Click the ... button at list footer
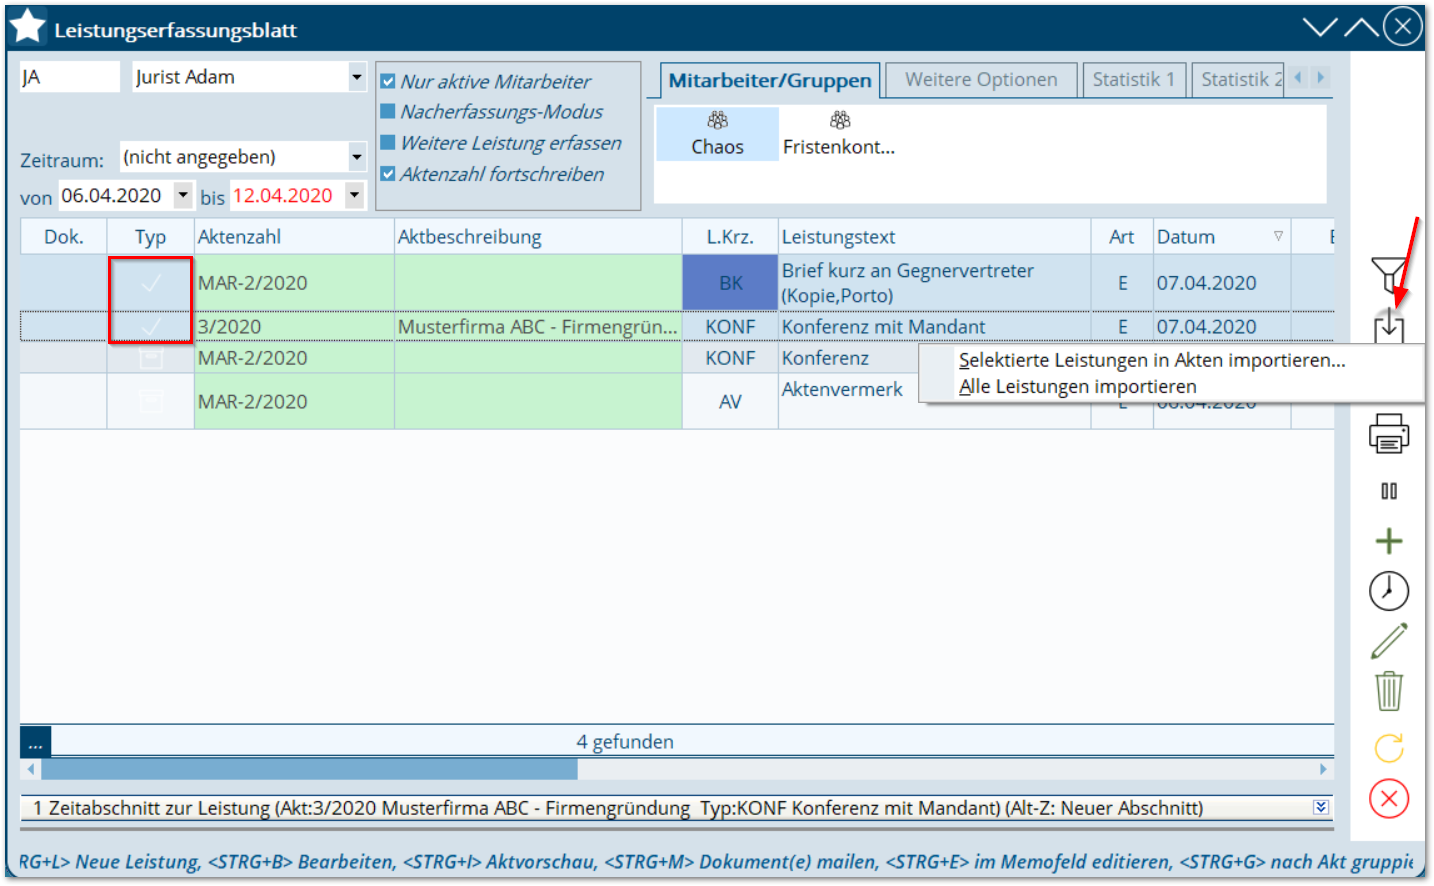This screenshot has height=886, width=1434. tap(35, 741)
